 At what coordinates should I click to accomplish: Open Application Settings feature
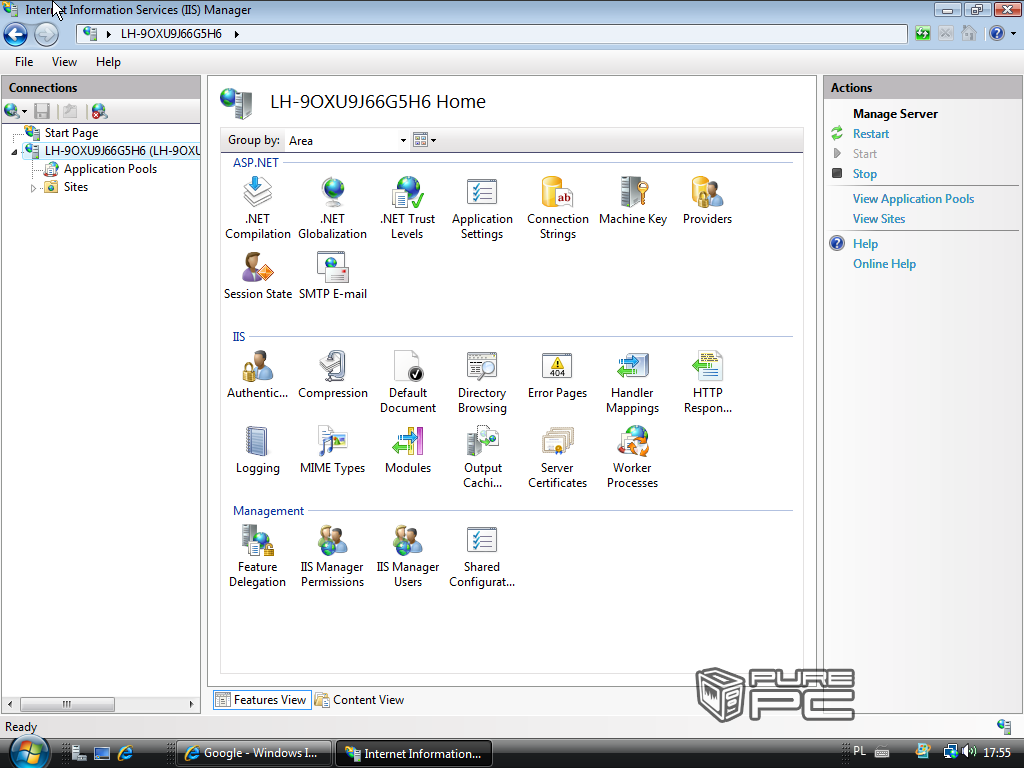[x=482, y=208]
